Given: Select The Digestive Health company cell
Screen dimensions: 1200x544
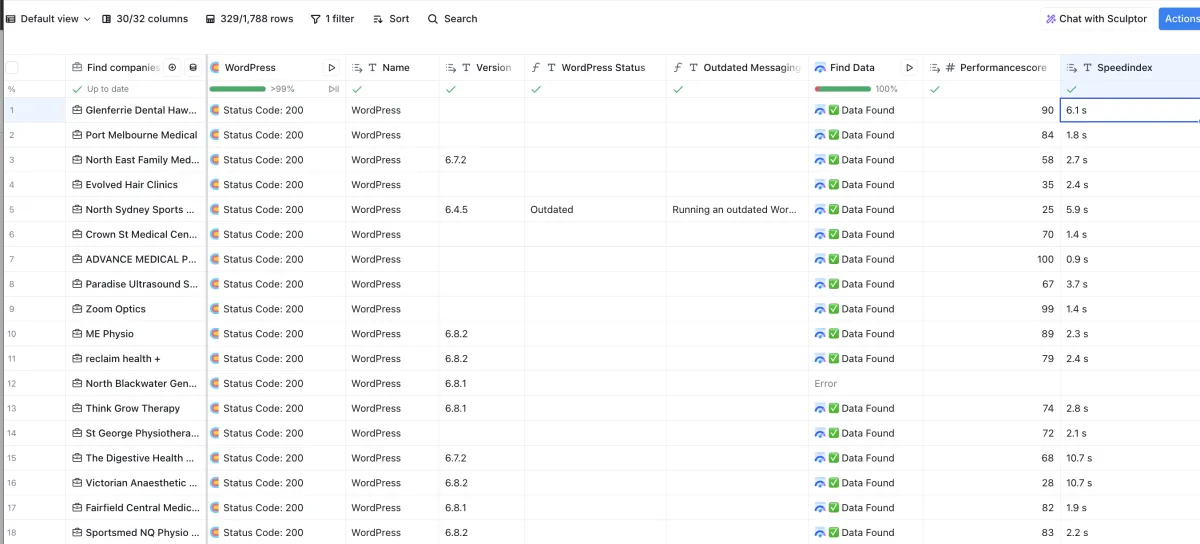Looking at the screenshot, I should 135,458.
